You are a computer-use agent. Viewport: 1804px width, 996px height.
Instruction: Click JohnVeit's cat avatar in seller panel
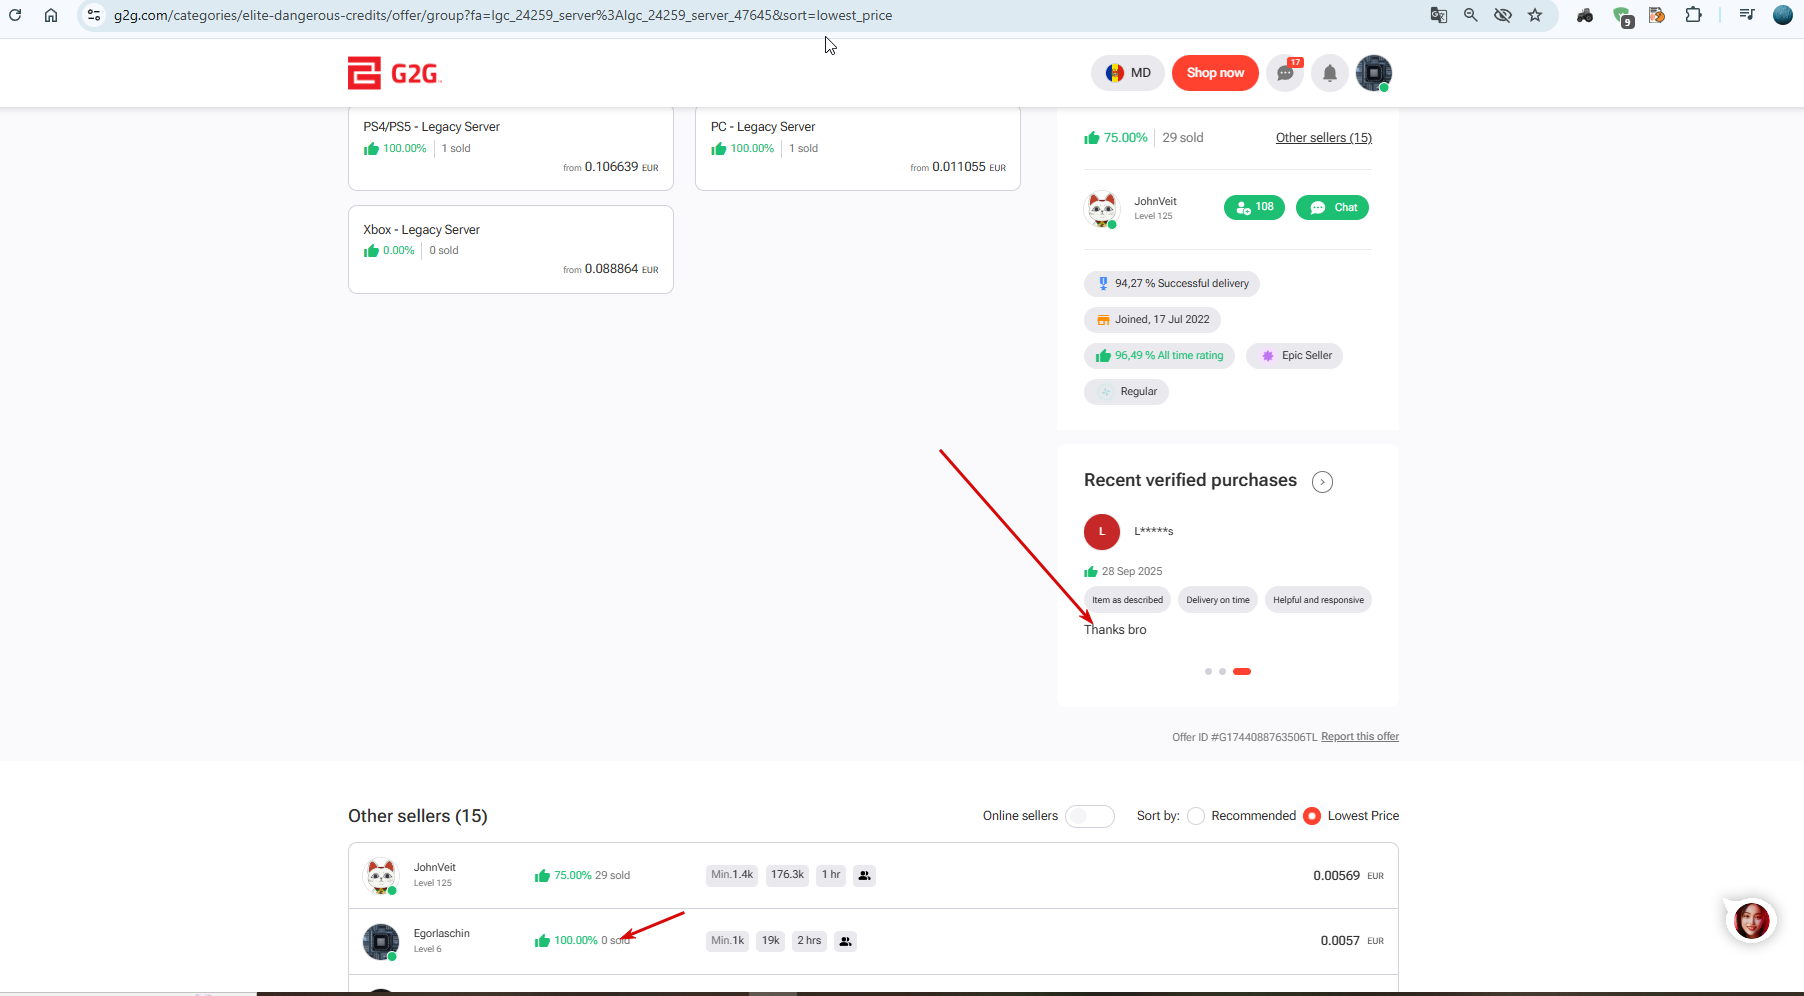1102,208
